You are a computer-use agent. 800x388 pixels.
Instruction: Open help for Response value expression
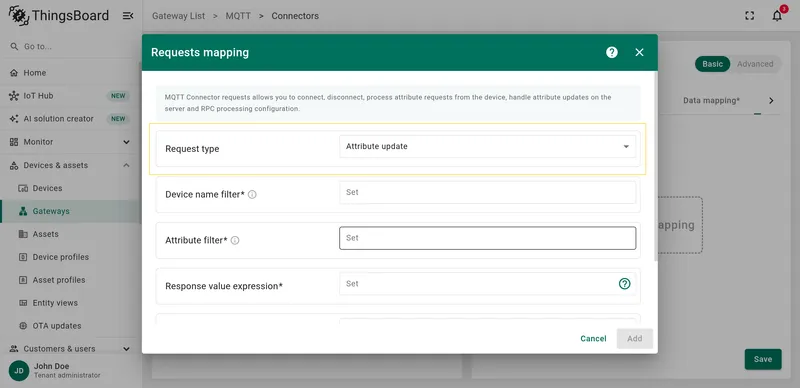point(624,284)
